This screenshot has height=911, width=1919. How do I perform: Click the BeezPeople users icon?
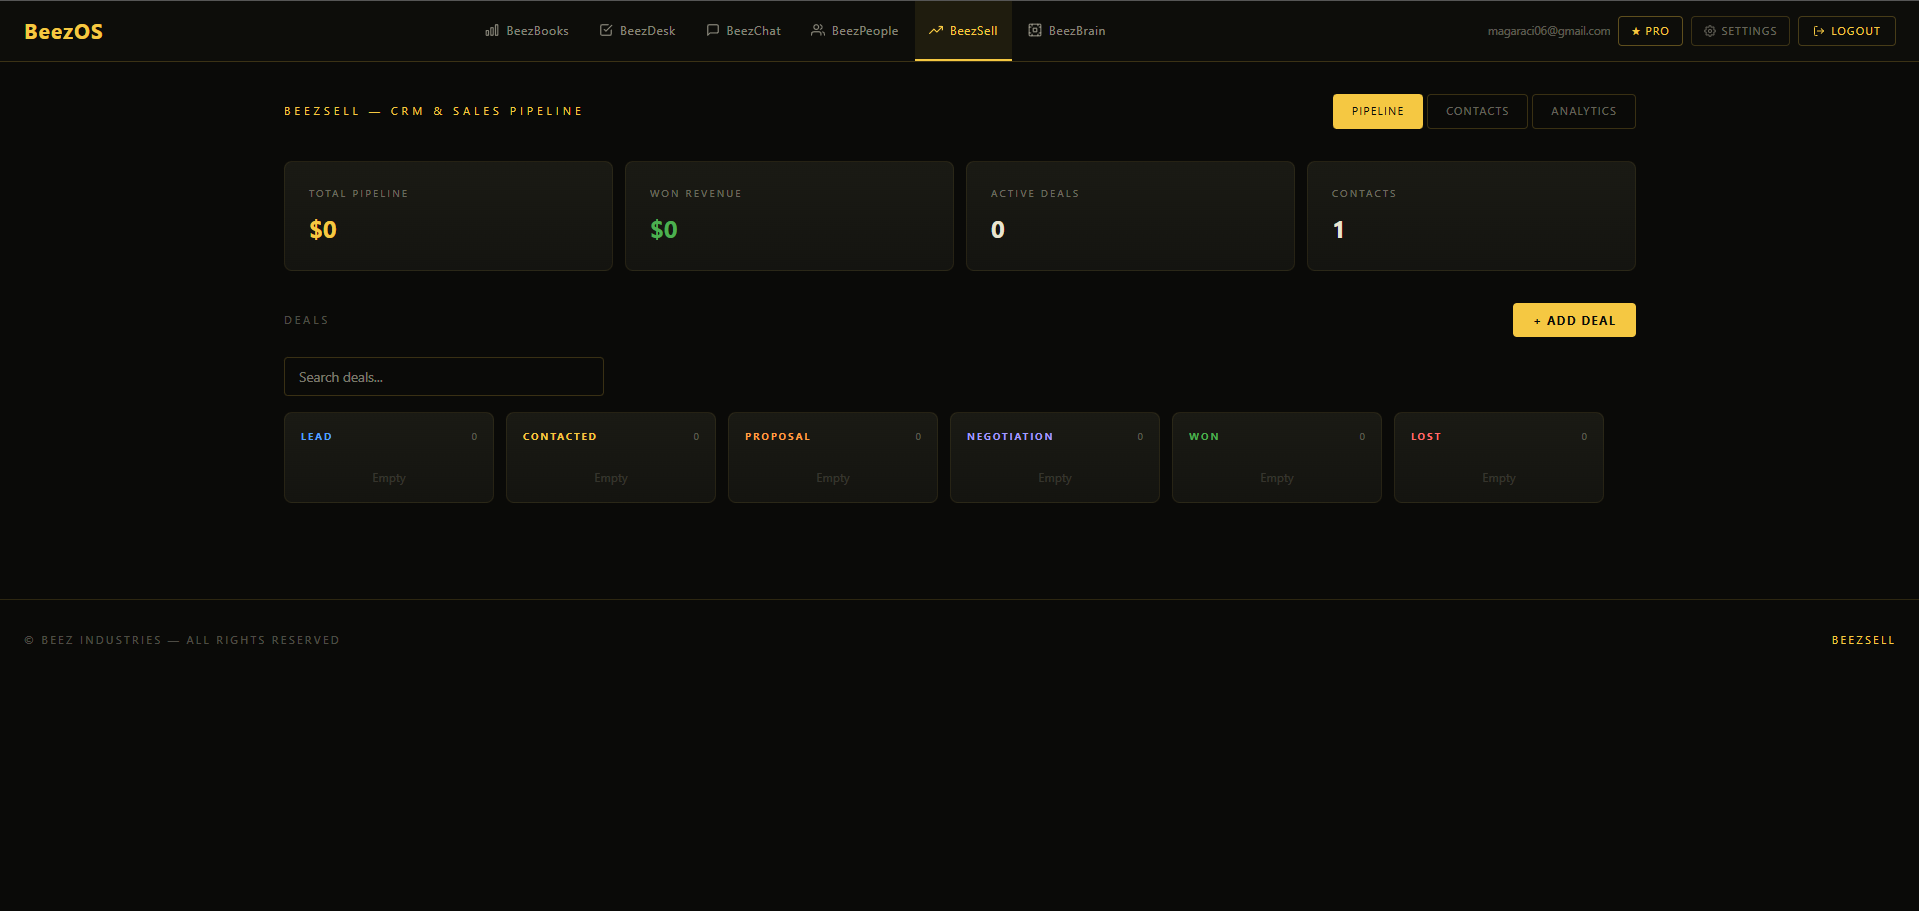pos(818,31)
